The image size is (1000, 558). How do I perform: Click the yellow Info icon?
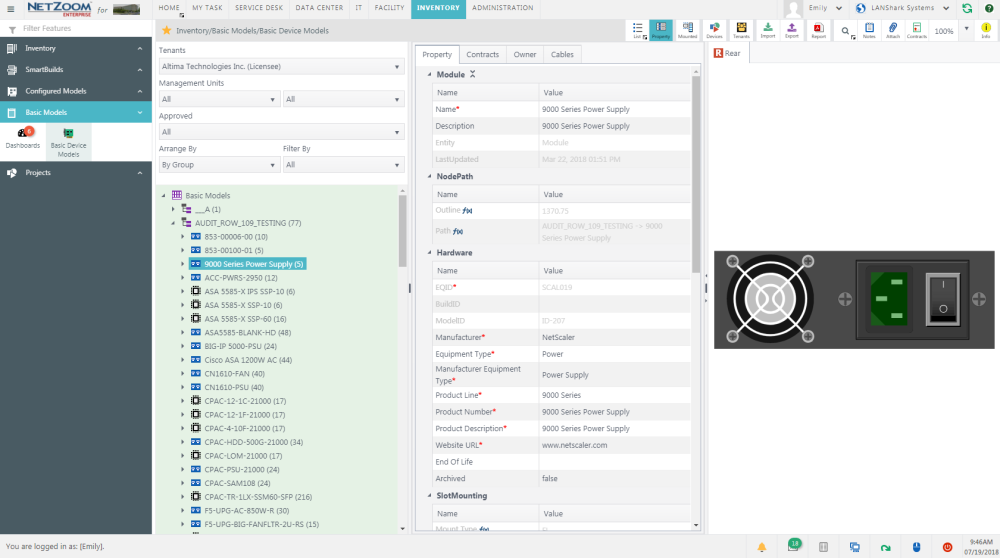coord(986,30)
